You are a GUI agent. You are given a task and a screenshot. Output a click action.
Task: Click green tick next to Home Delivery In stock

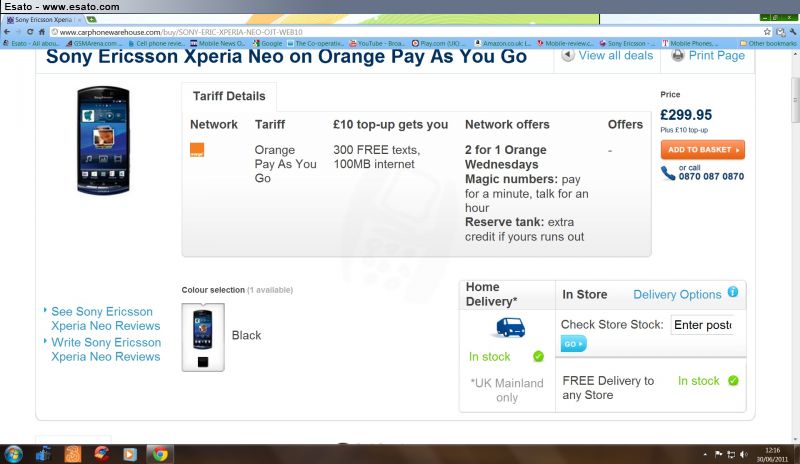click(538, 356)
